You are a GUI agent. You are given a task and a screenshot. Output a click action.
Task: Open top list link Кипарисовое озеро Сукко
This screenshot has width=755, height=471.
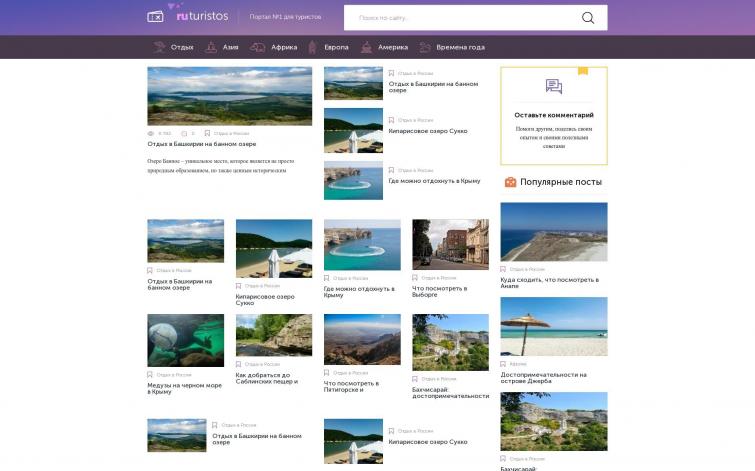tap(428, 131)
